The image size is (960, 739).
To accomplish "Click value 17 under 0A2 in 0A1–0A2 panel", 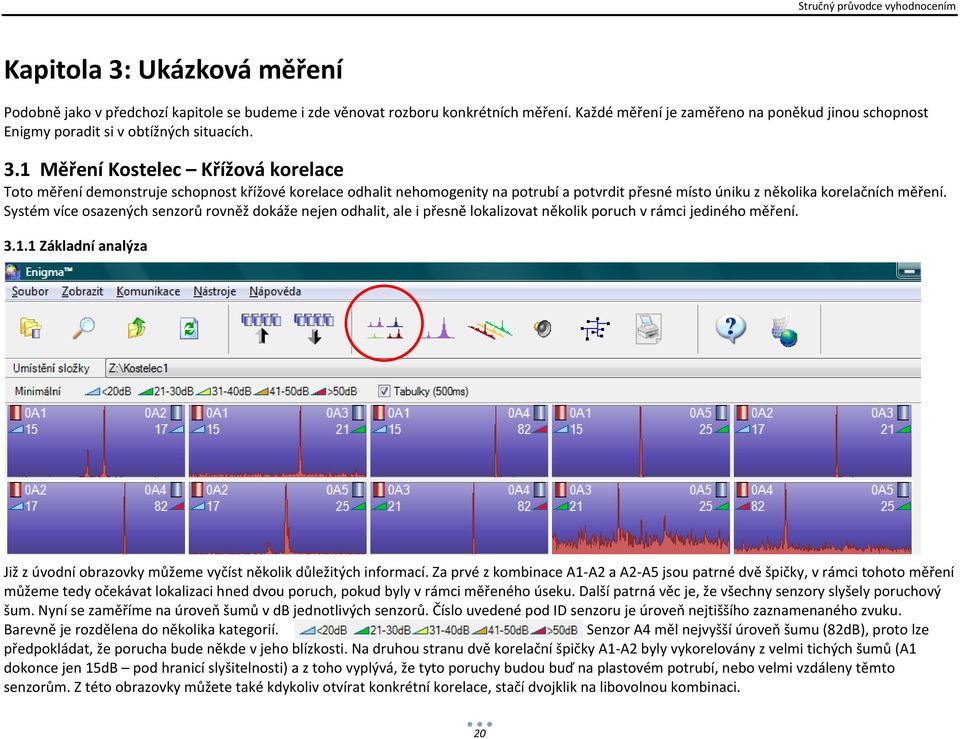I will (x=161, y=430).
